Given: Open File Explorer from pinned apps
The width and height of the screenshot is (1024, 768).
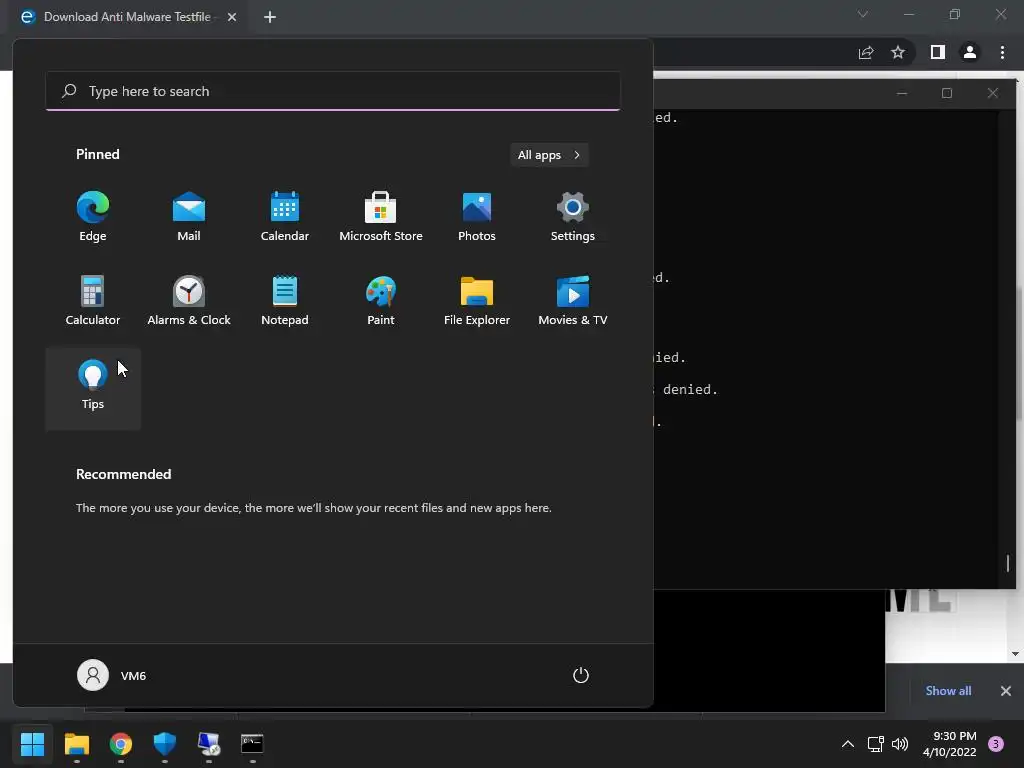Looking at the screenshot, I should 477,301.
